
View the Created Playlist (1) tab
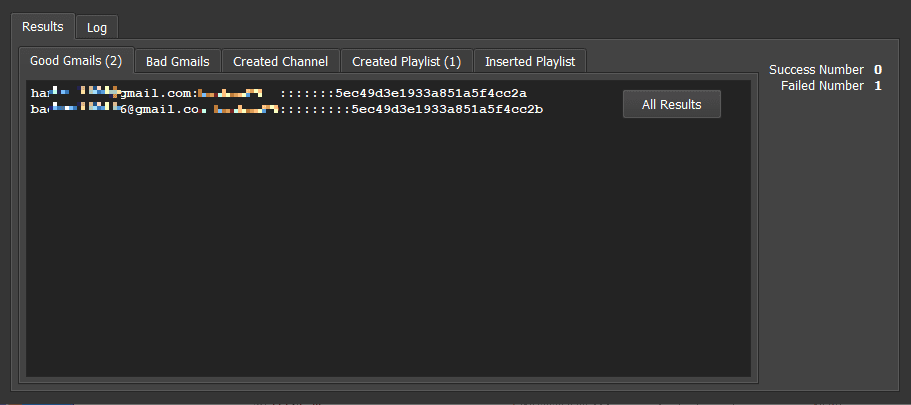click(x=406, y=62)
